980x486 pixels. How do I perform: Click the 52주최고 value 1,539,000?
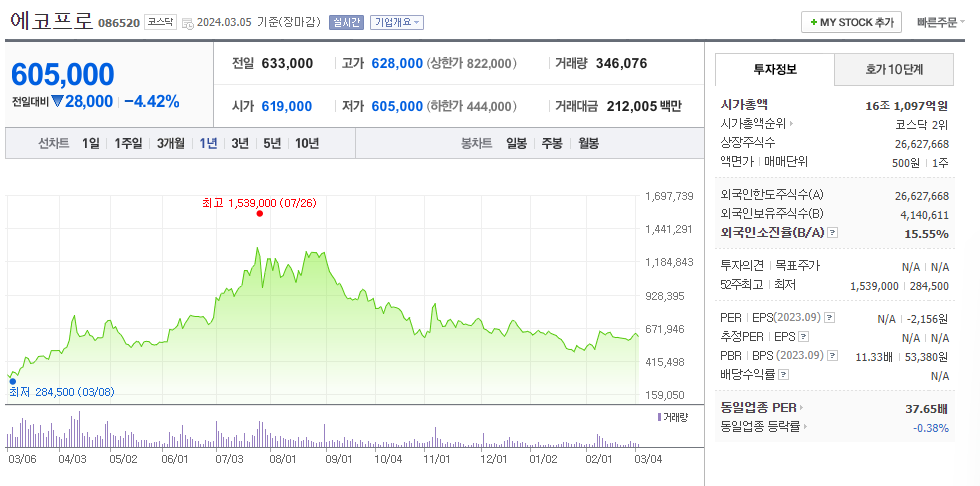(x=874, y=286)
